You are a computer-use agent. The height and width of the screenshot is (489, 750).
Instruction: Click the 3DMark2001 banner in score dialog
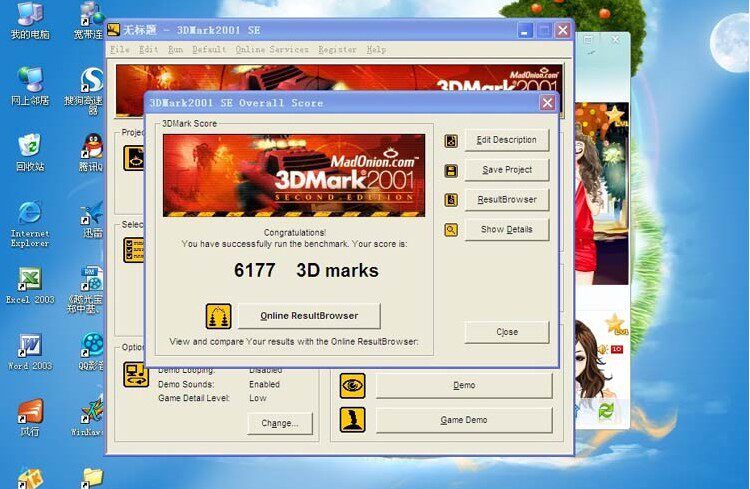click(x=294, y=176)
